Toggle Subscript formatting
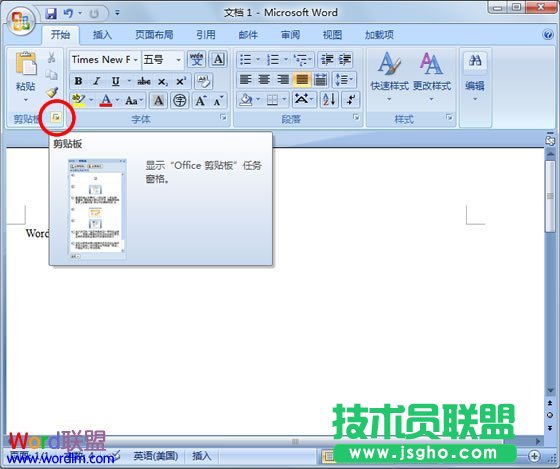Screen dimensions: 560x469 point(162,81)
